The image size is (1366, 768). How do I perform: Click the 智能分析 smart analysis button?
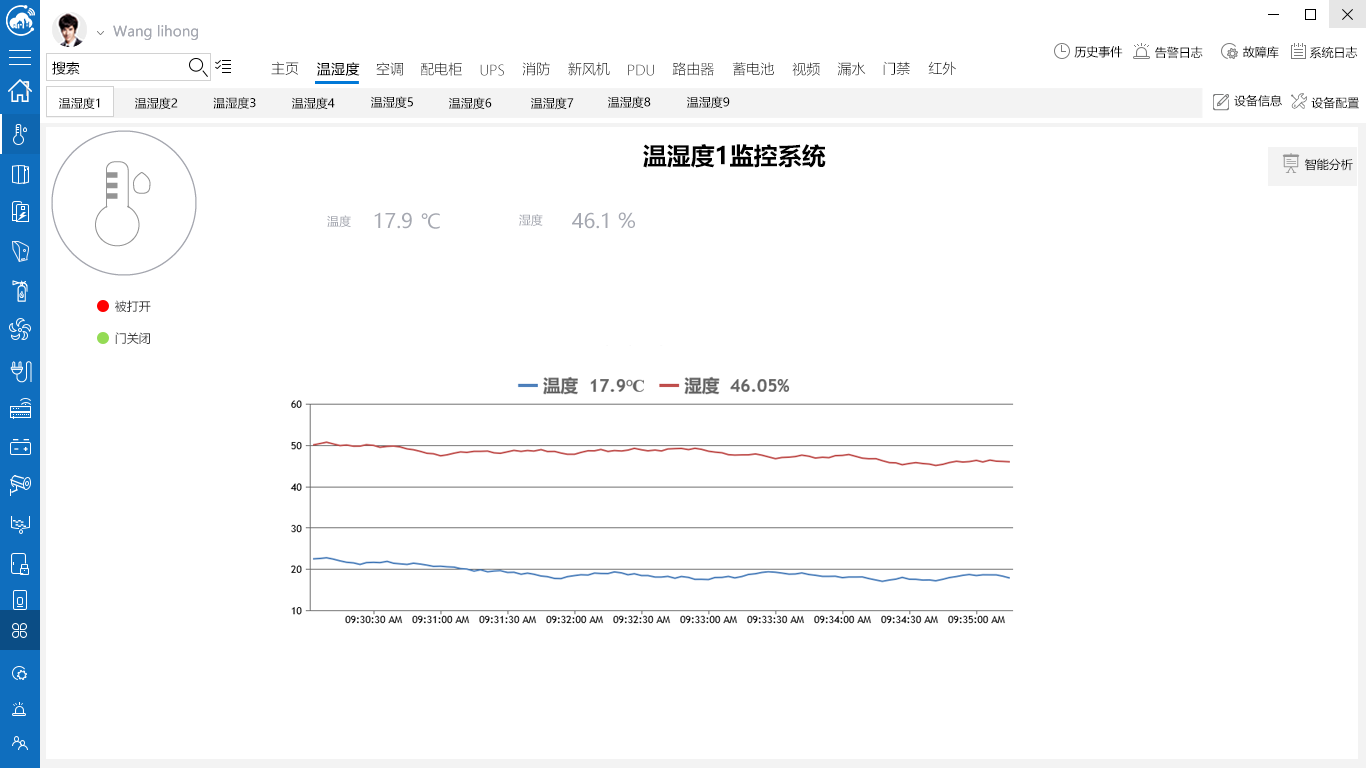click(1312, 165)
